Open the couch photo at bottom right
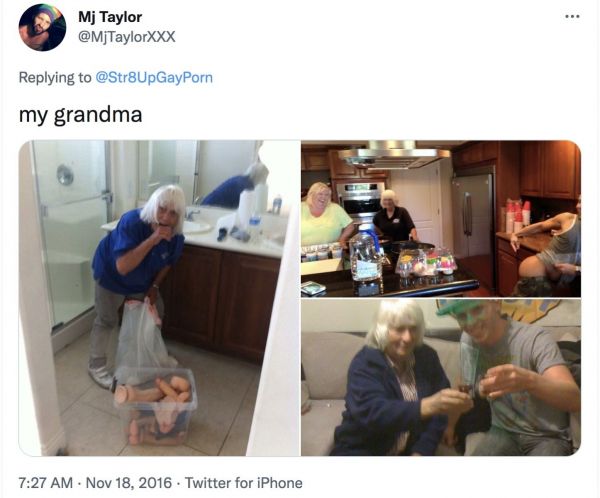The height and width of the screenshot is (498, 600). tap(441, 378)
